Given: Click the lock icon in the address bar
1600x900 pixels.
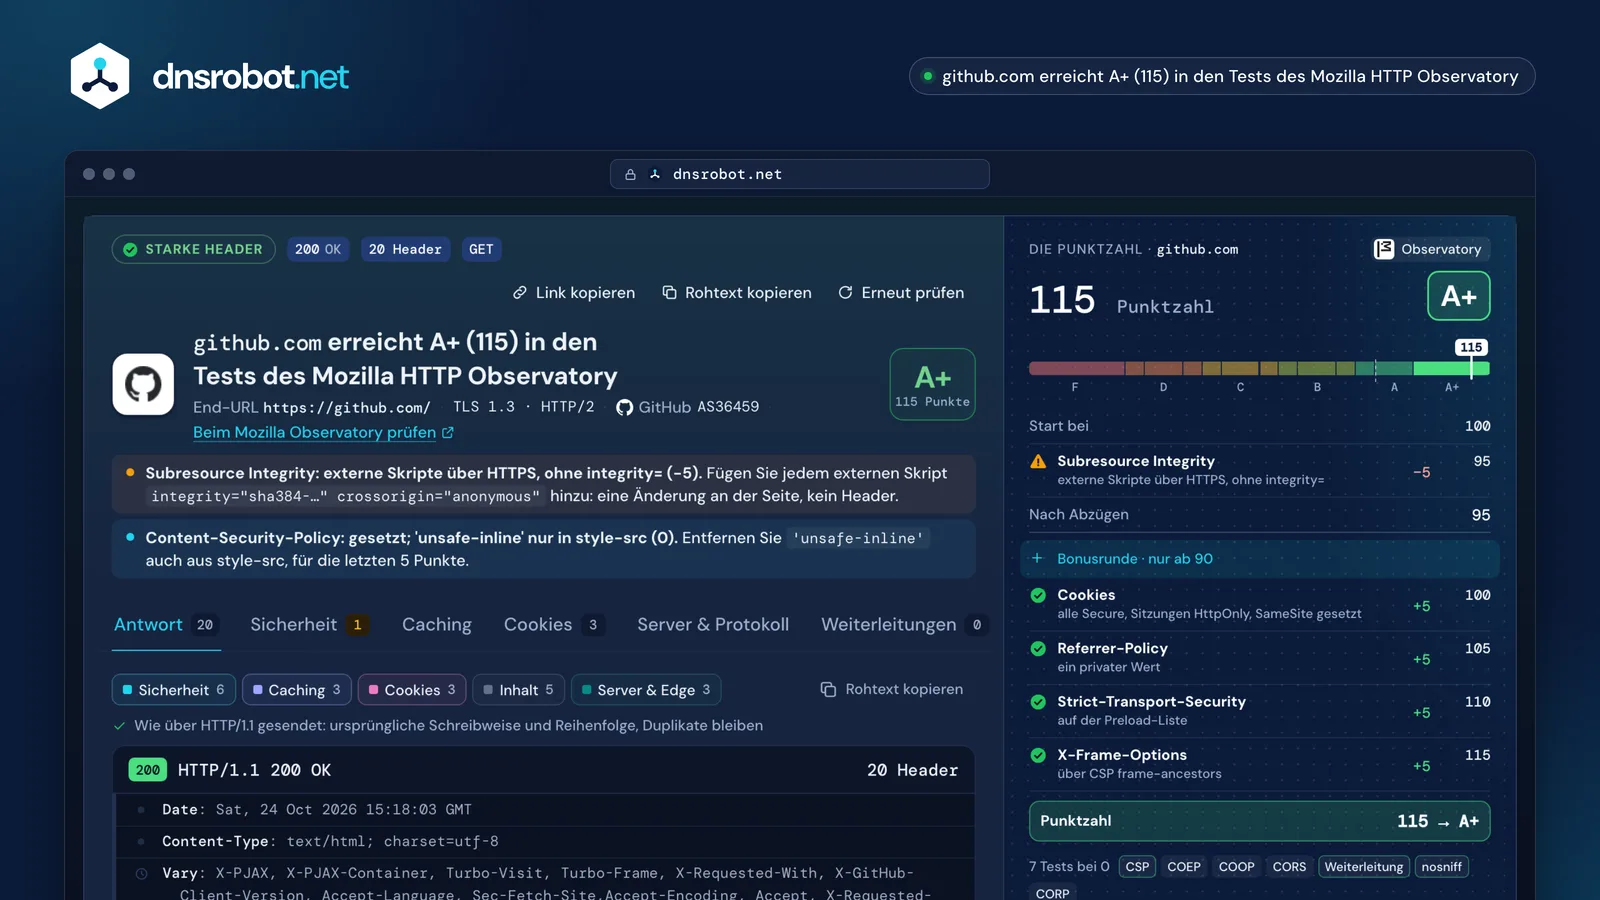Looking at the screenshot, I should (630, 174).
